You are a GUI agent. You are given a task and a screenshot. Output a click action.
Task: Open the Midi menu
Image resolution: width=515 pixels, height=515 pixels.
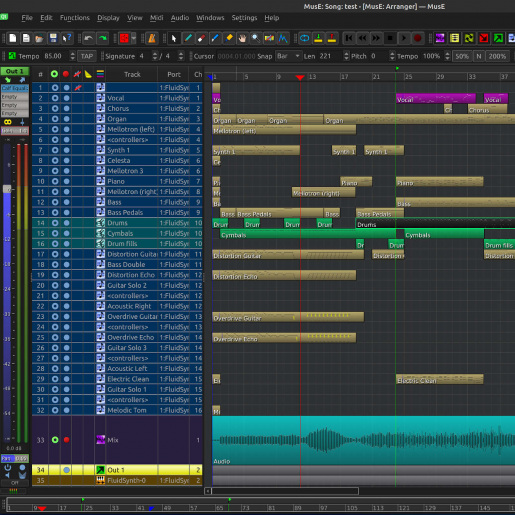pos(156,18)
